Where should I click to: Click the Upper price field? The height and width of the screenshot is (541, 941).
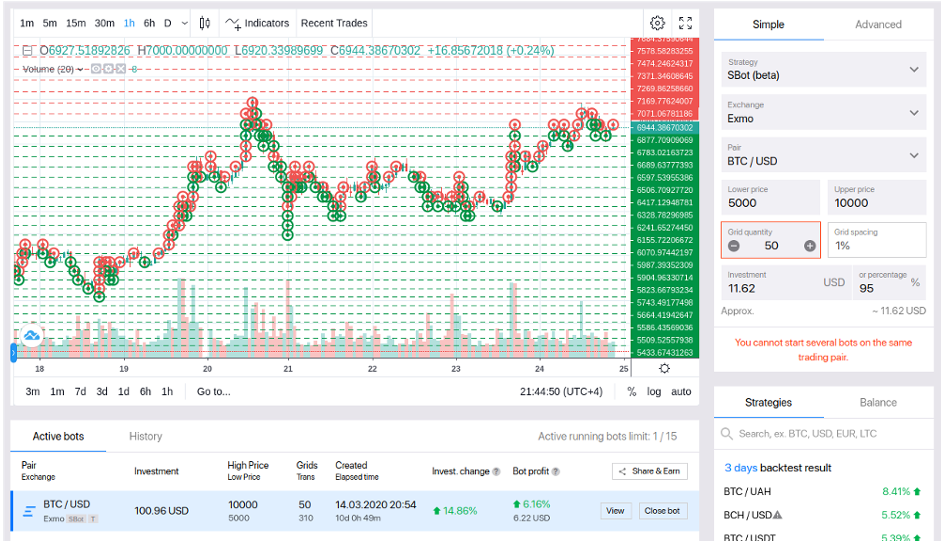pyautogui.click(x=877, y=198)
